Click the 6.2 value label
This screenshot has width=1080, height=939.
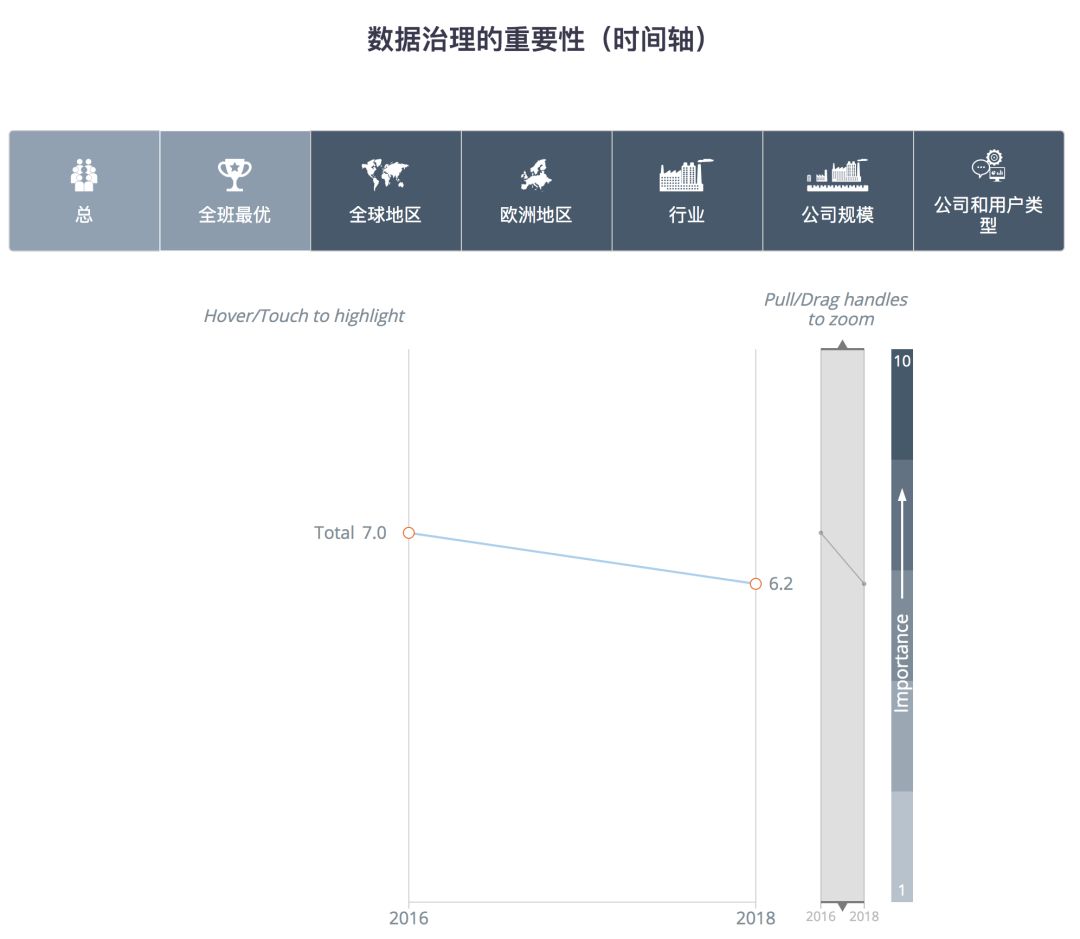(x=781, y=584)
